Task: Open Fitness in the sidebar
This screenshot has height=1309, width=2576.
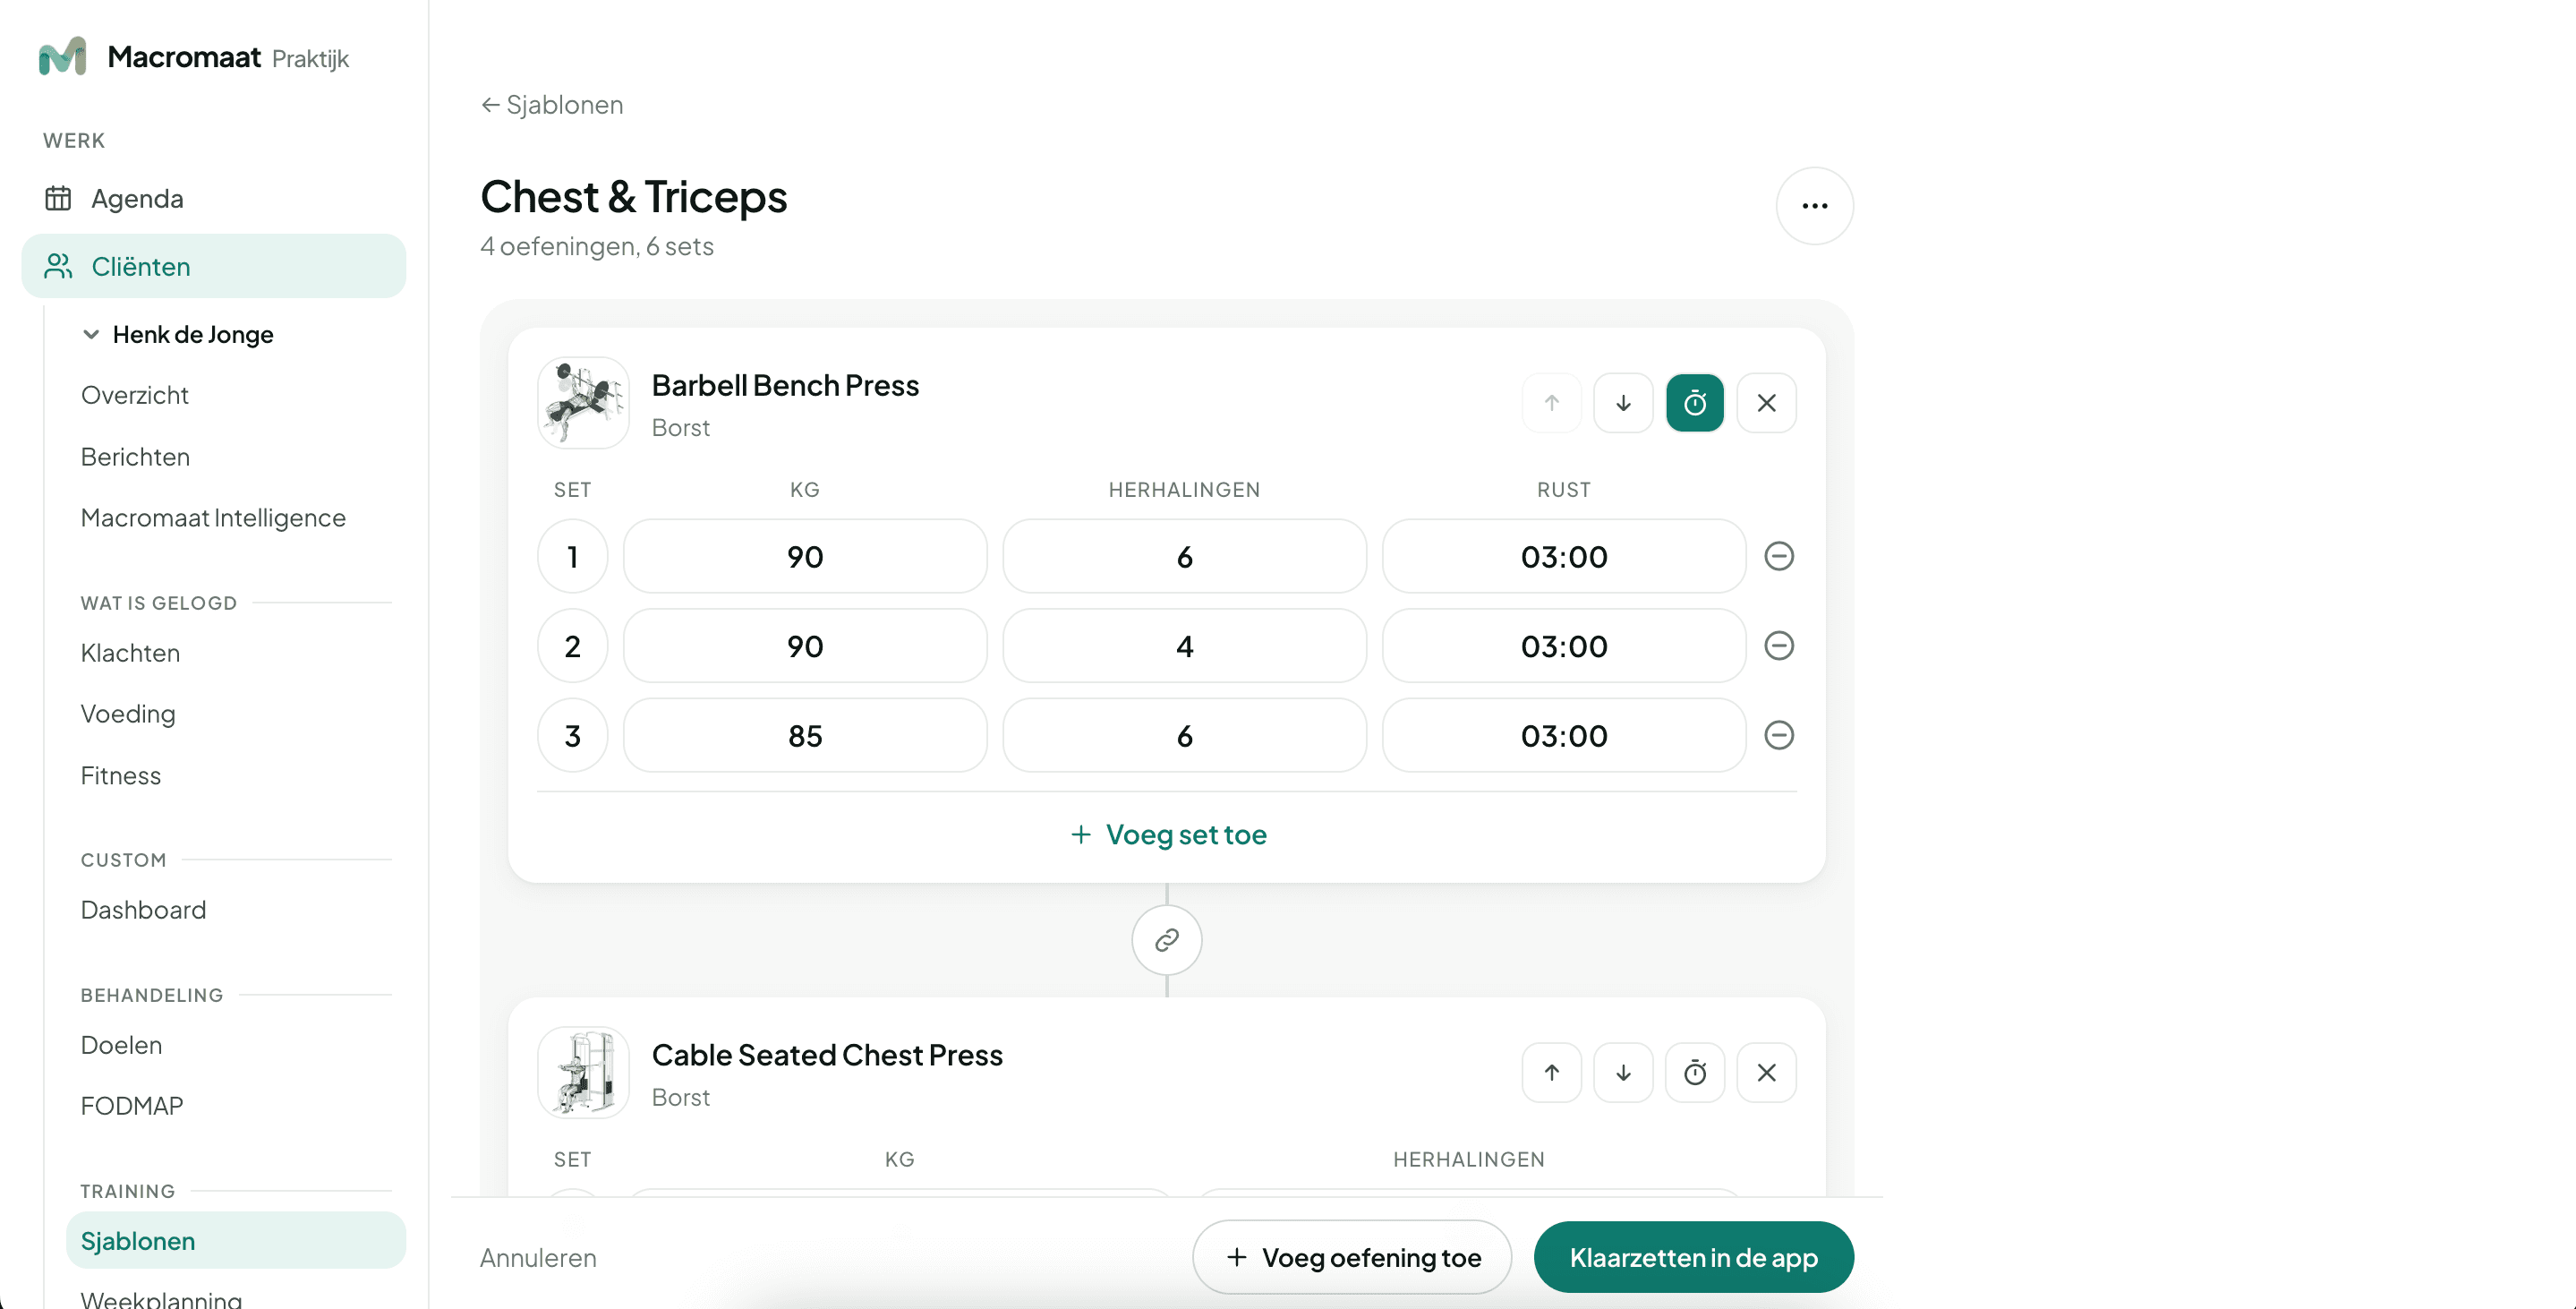Action: coord(120,776)
